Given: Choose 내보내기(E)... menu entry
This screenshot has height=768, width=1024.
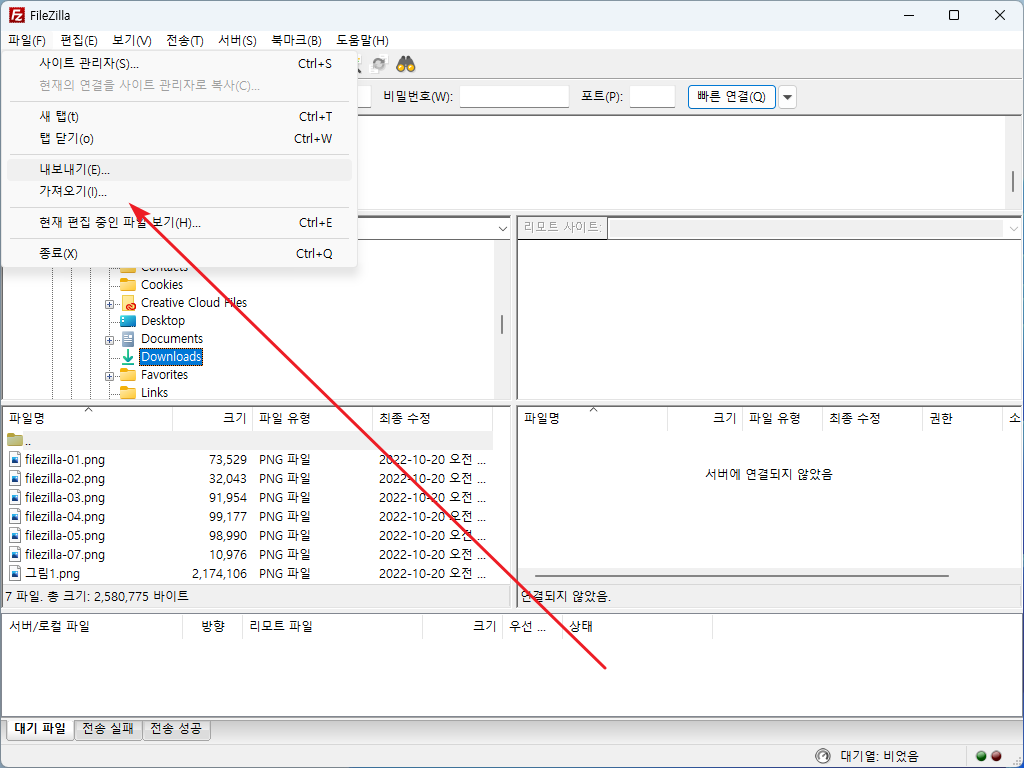Looking at the screenshot, I should click(180, 170).
